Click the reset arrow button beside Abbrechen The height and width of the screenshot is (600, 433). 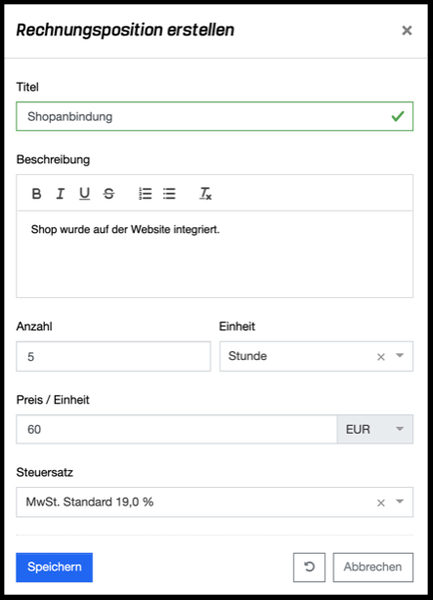pos(309,567)
